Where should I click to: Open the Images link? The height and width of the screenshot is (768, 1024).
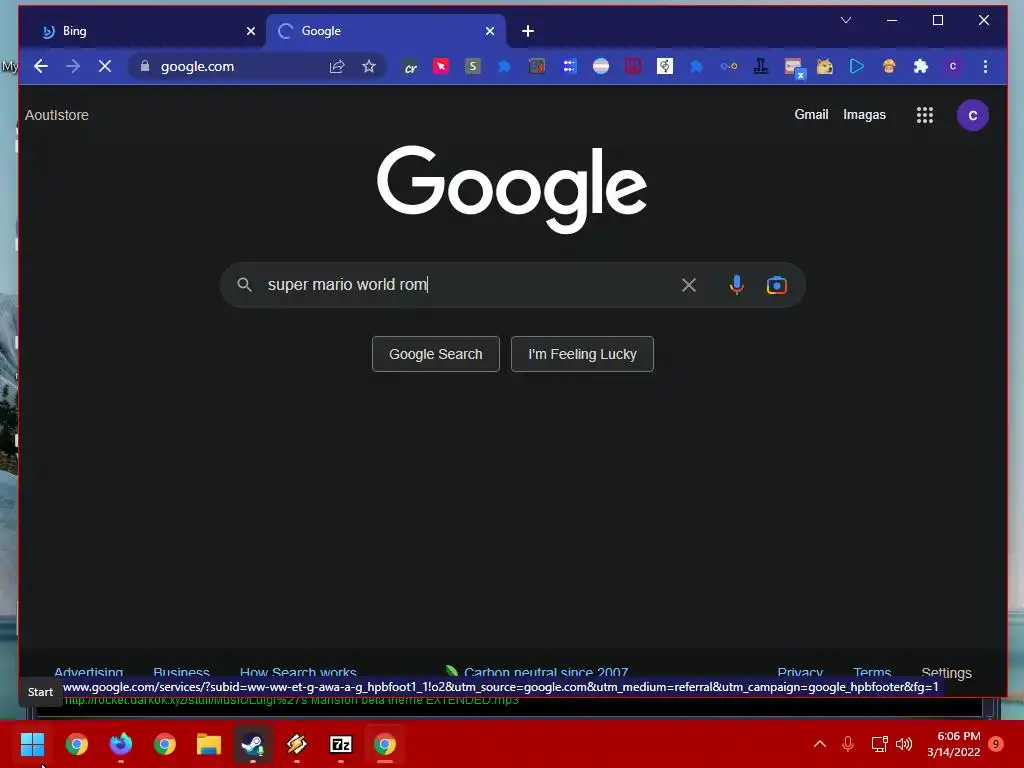tap(864, 114)
